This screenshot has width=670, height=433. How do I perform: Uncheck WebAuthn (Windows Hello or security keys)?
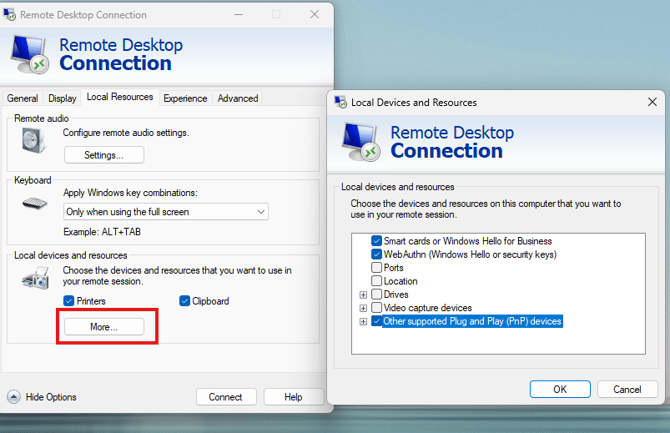click(x=376, y=254)
